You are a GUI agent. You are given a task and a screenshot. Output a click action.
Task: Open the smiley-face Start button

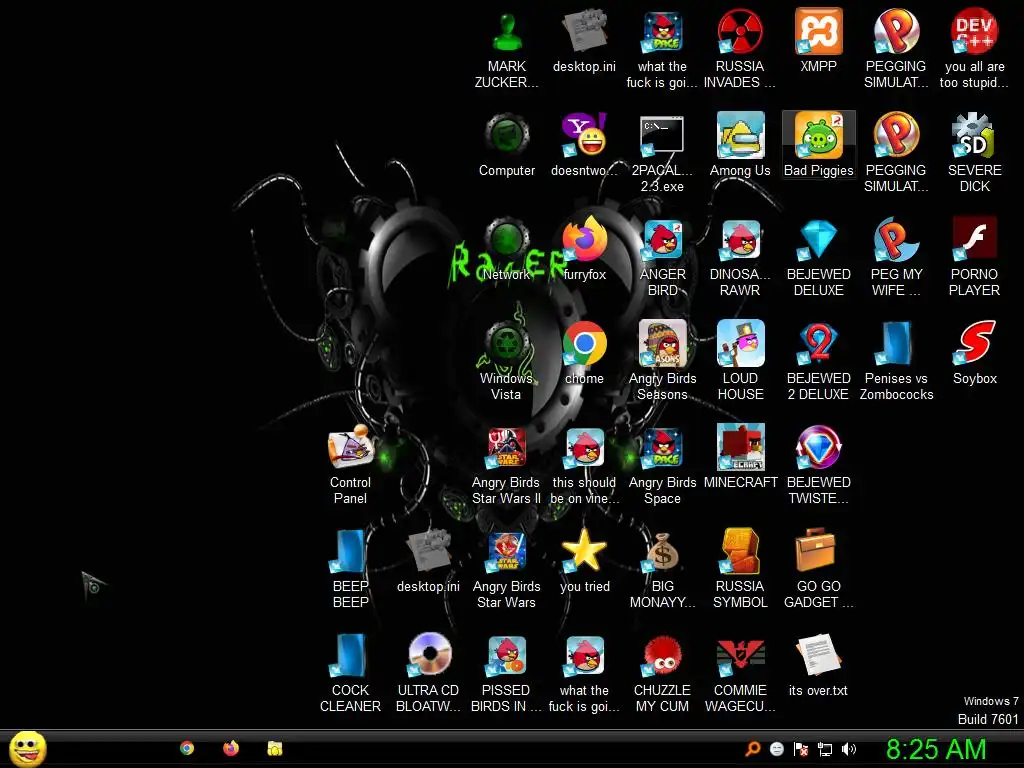27,748
